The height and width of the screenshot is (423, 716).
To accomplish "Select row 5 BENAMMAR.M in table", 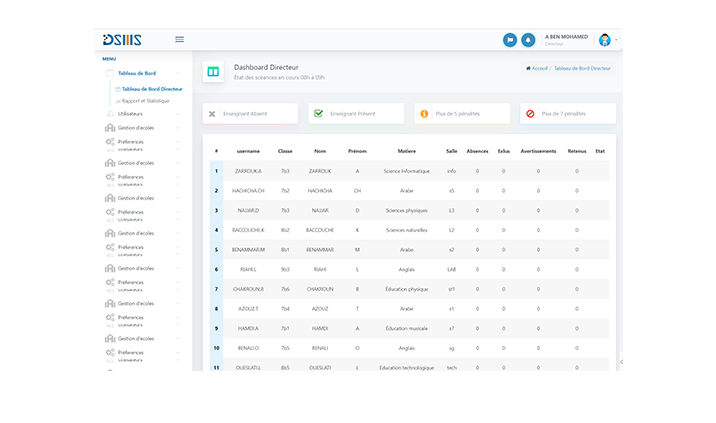I will 248,249.
